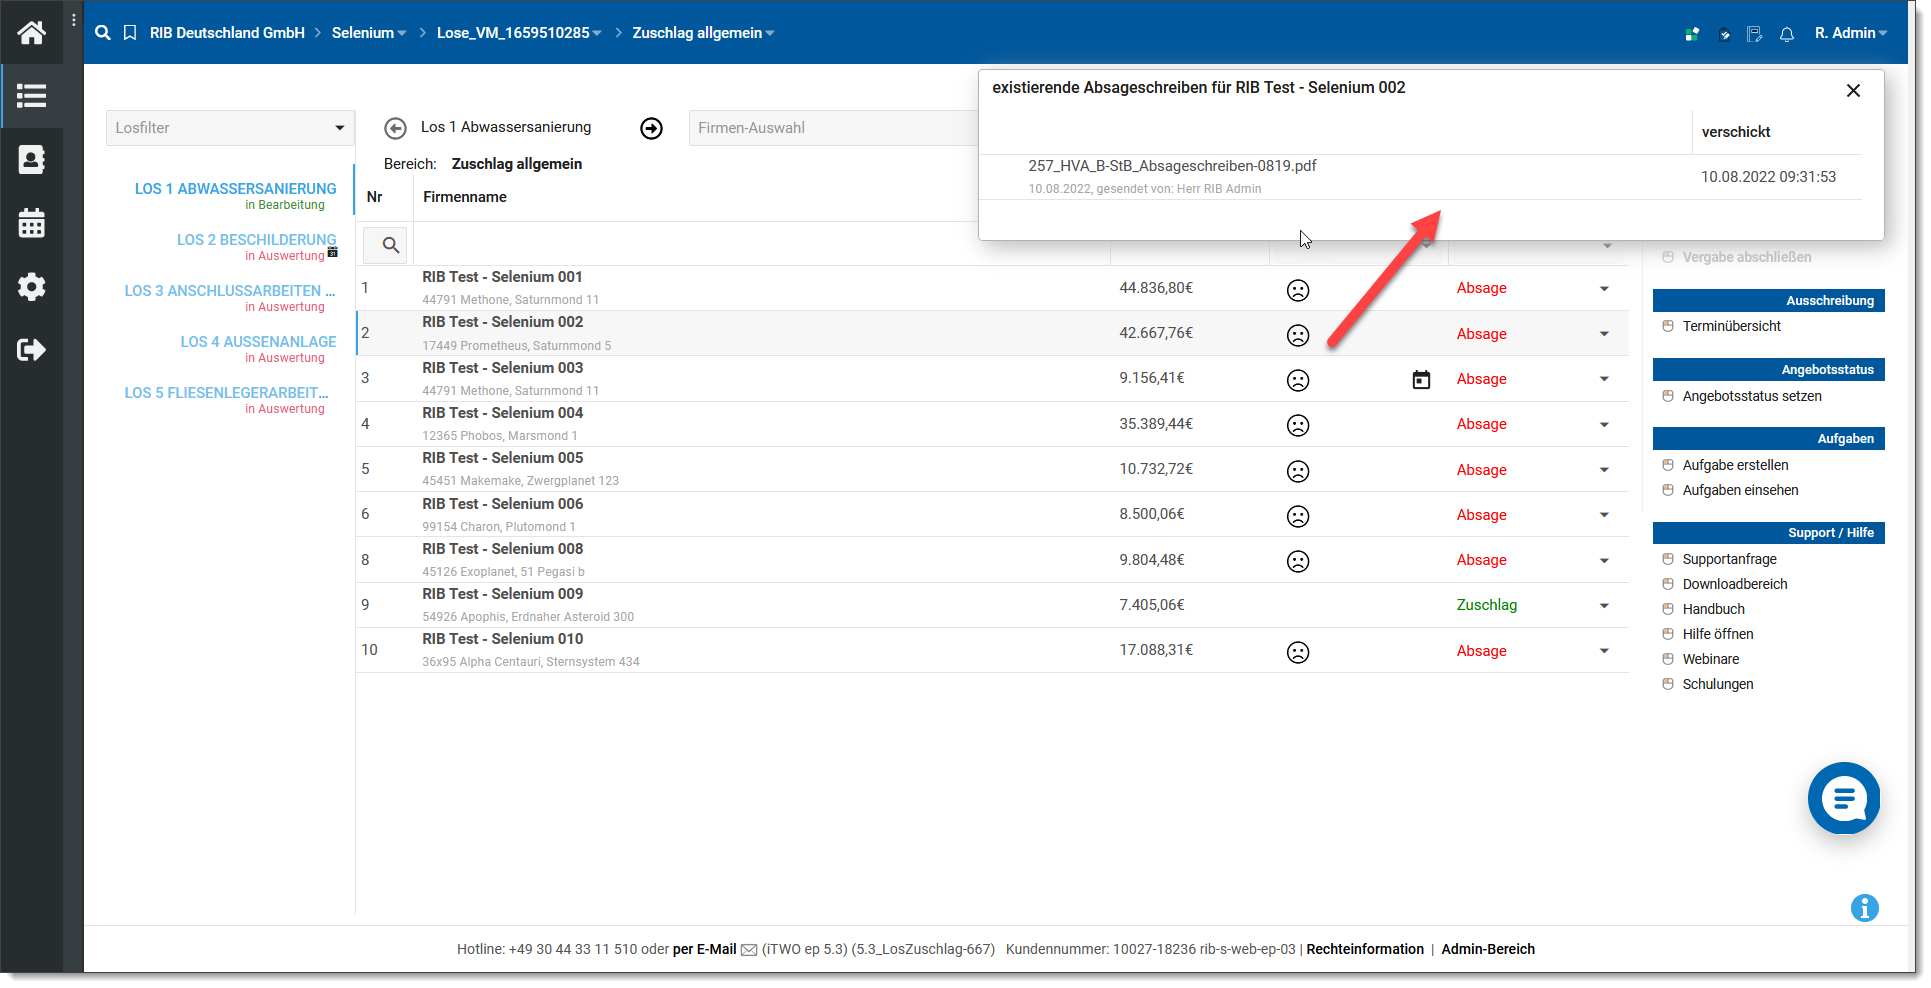Open status dropdown arrow for Selenium 001
1931x988 pixels.
tap(1604, 289)
